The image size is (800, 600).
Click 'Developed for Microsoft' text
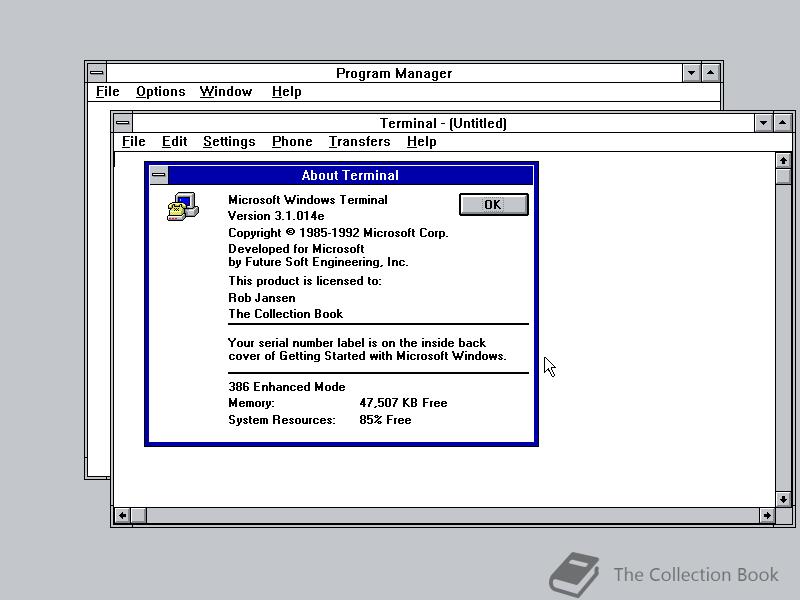click(296, 248)
